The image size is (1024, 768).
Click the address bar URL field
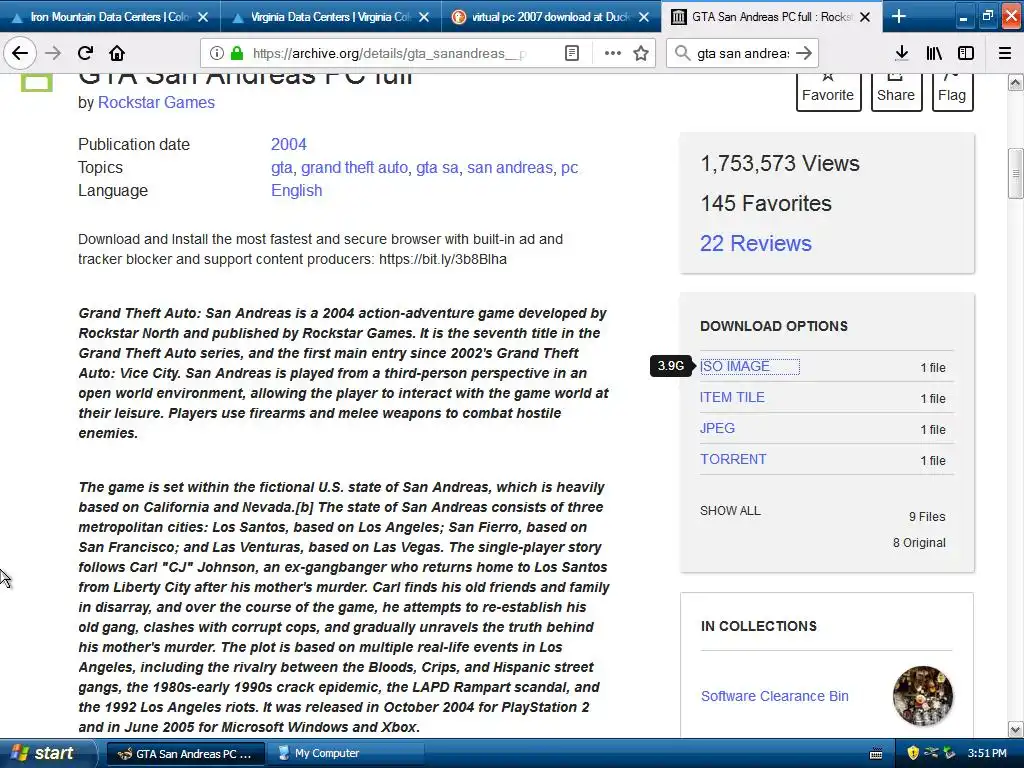click(389, 53)
